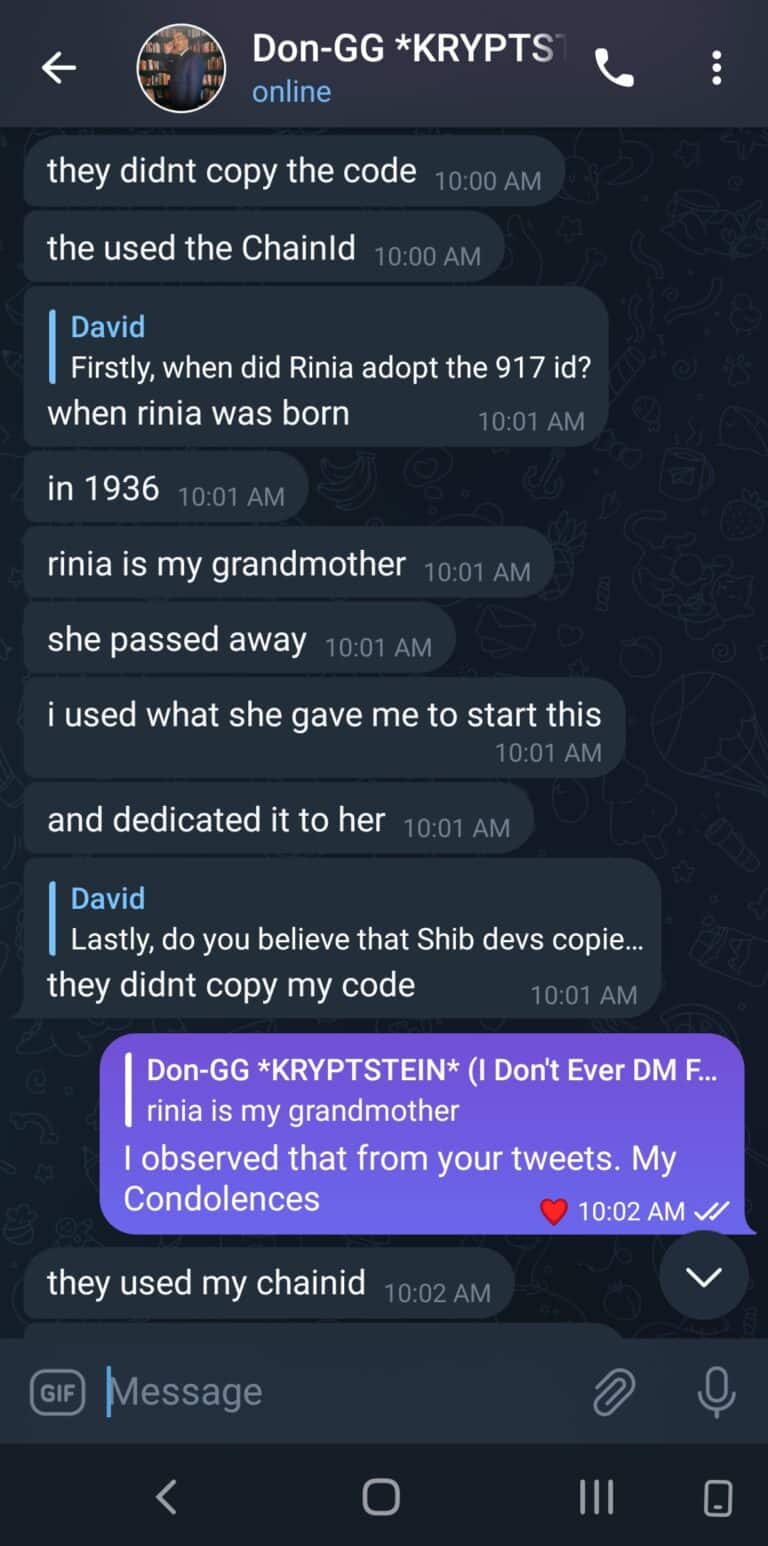Screen dimensions: 768x1546
Task: Open the three-dot overflow menu
Action: pyautogui.click(x=716, y=67)
